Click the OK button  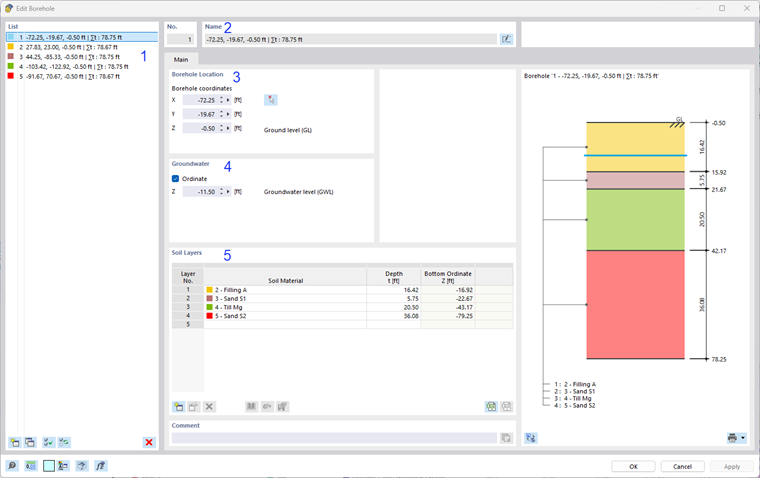633,466
